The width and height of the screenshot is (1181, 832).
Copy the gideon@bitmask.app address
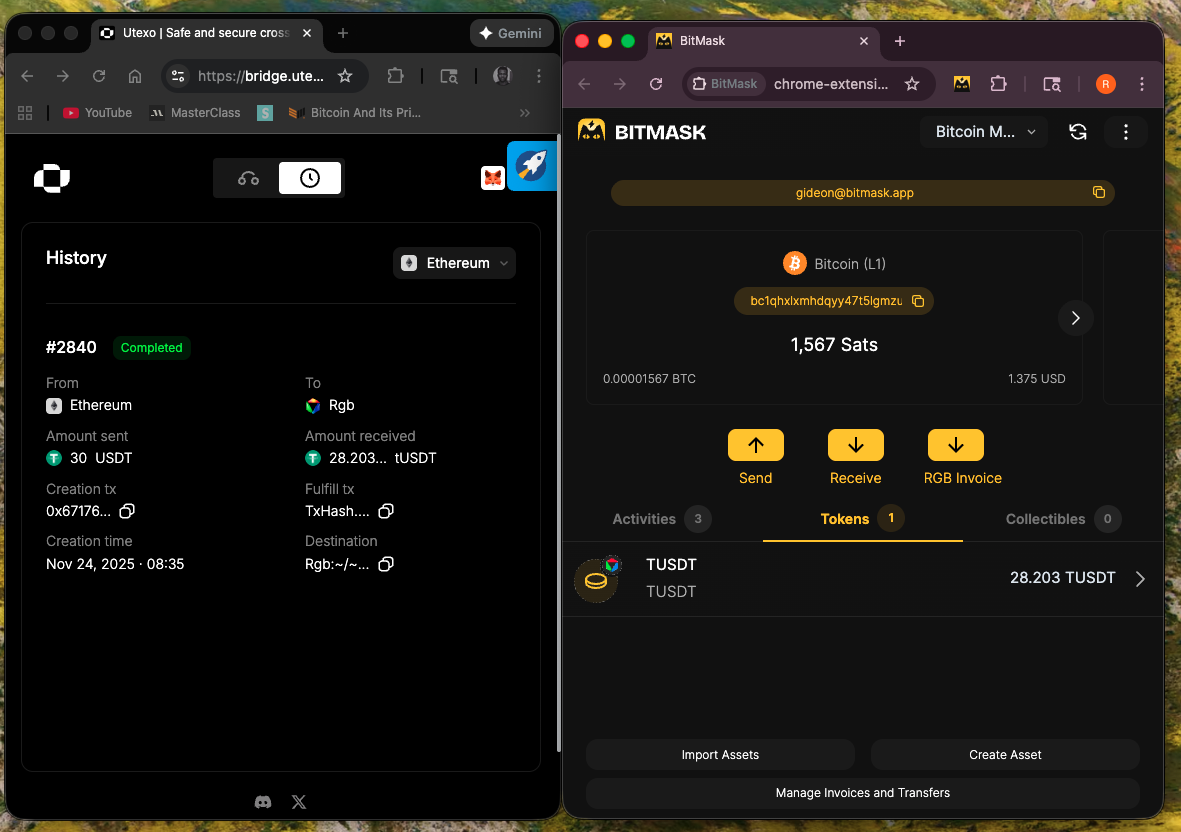coord(1098,192)
